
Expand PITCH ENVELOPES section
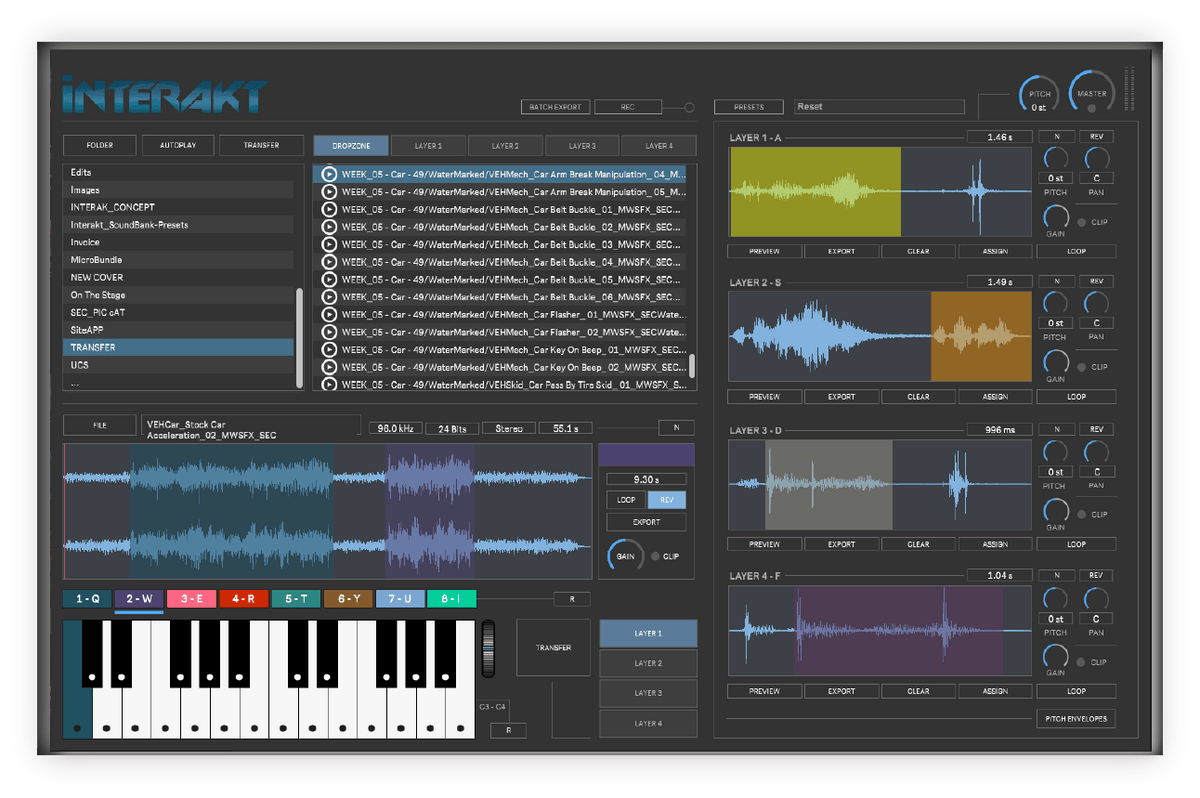tap(1076, 719)
